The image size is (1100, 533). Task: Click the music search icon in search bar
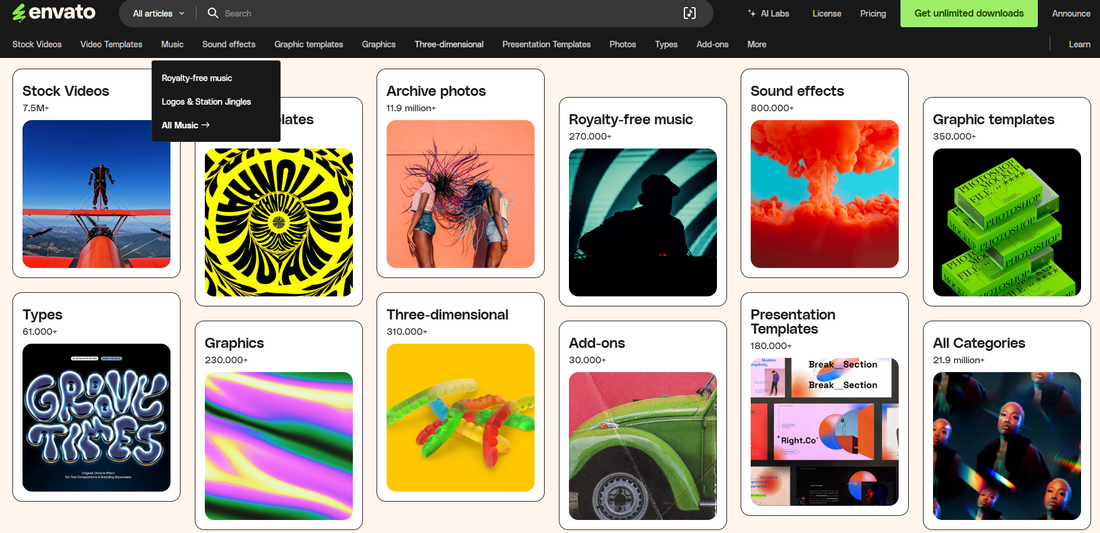689,13
